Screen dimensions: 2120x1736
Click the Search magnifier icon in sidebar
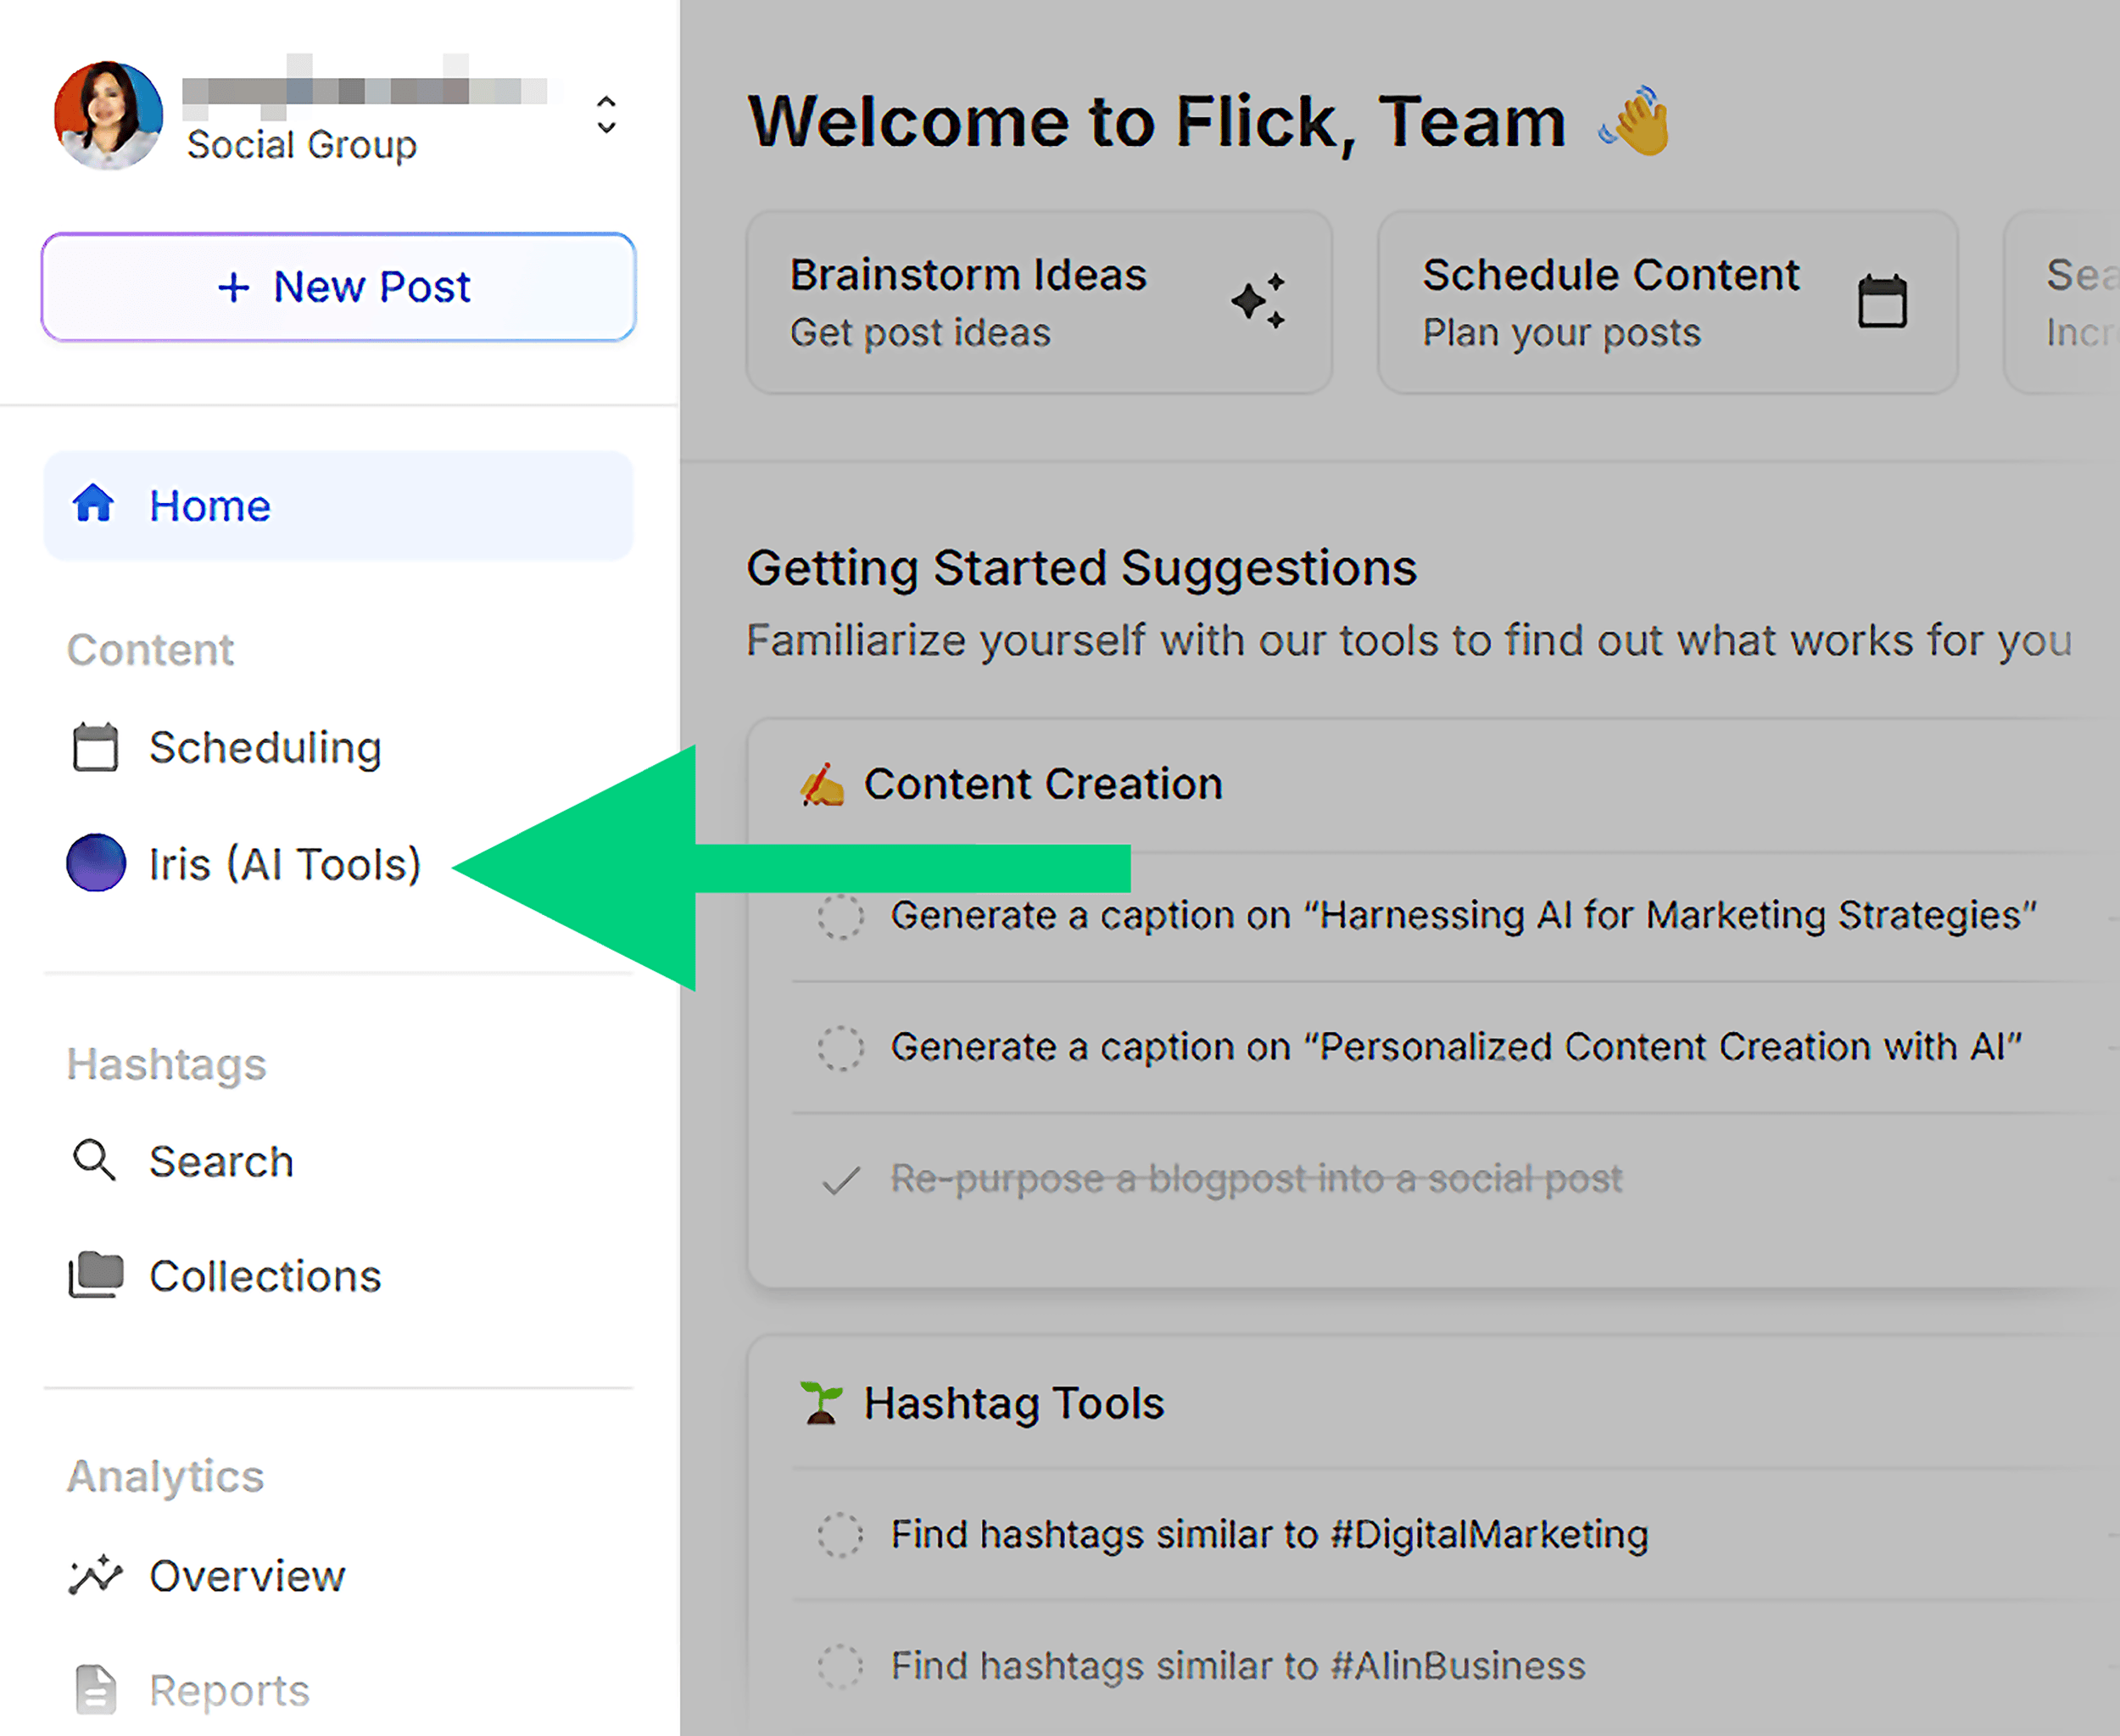point(94,1160)
